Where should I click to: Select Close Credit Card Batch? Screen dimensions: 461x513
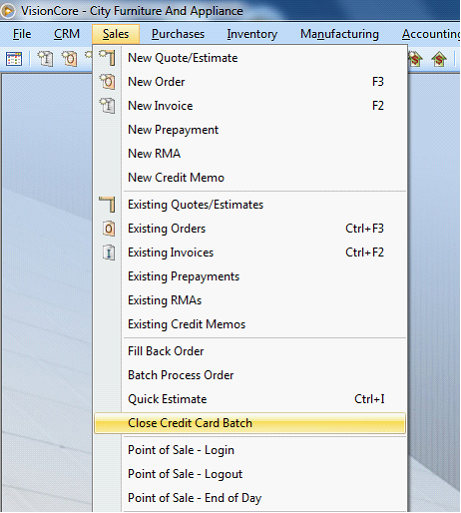(250, 423)
